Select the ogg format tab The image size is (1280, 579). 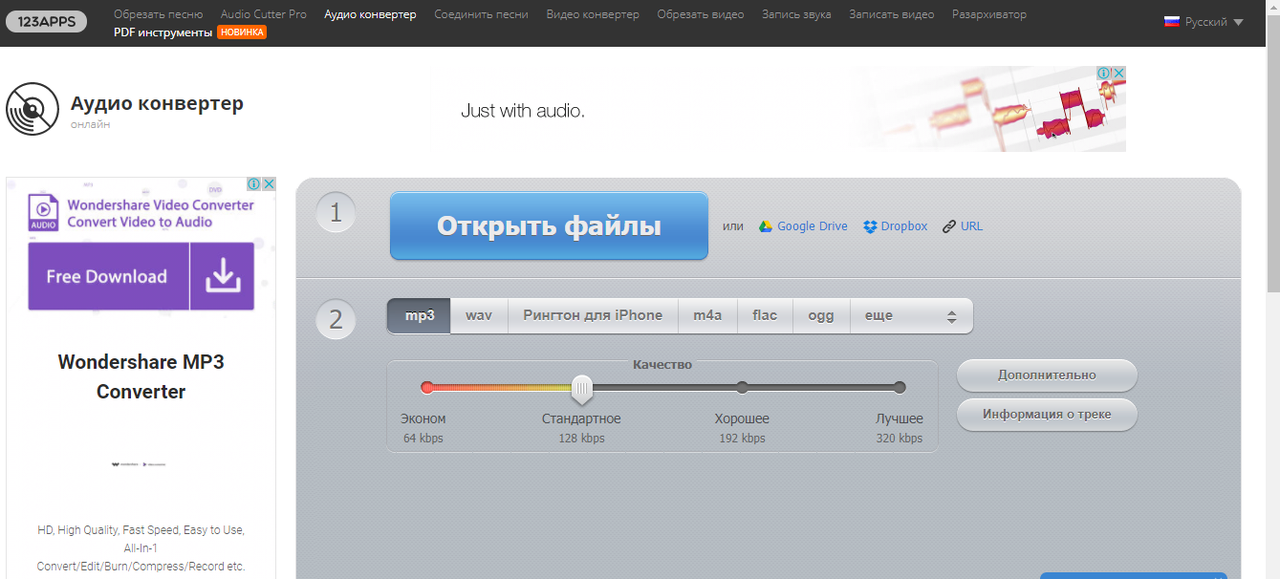[821, 315]
